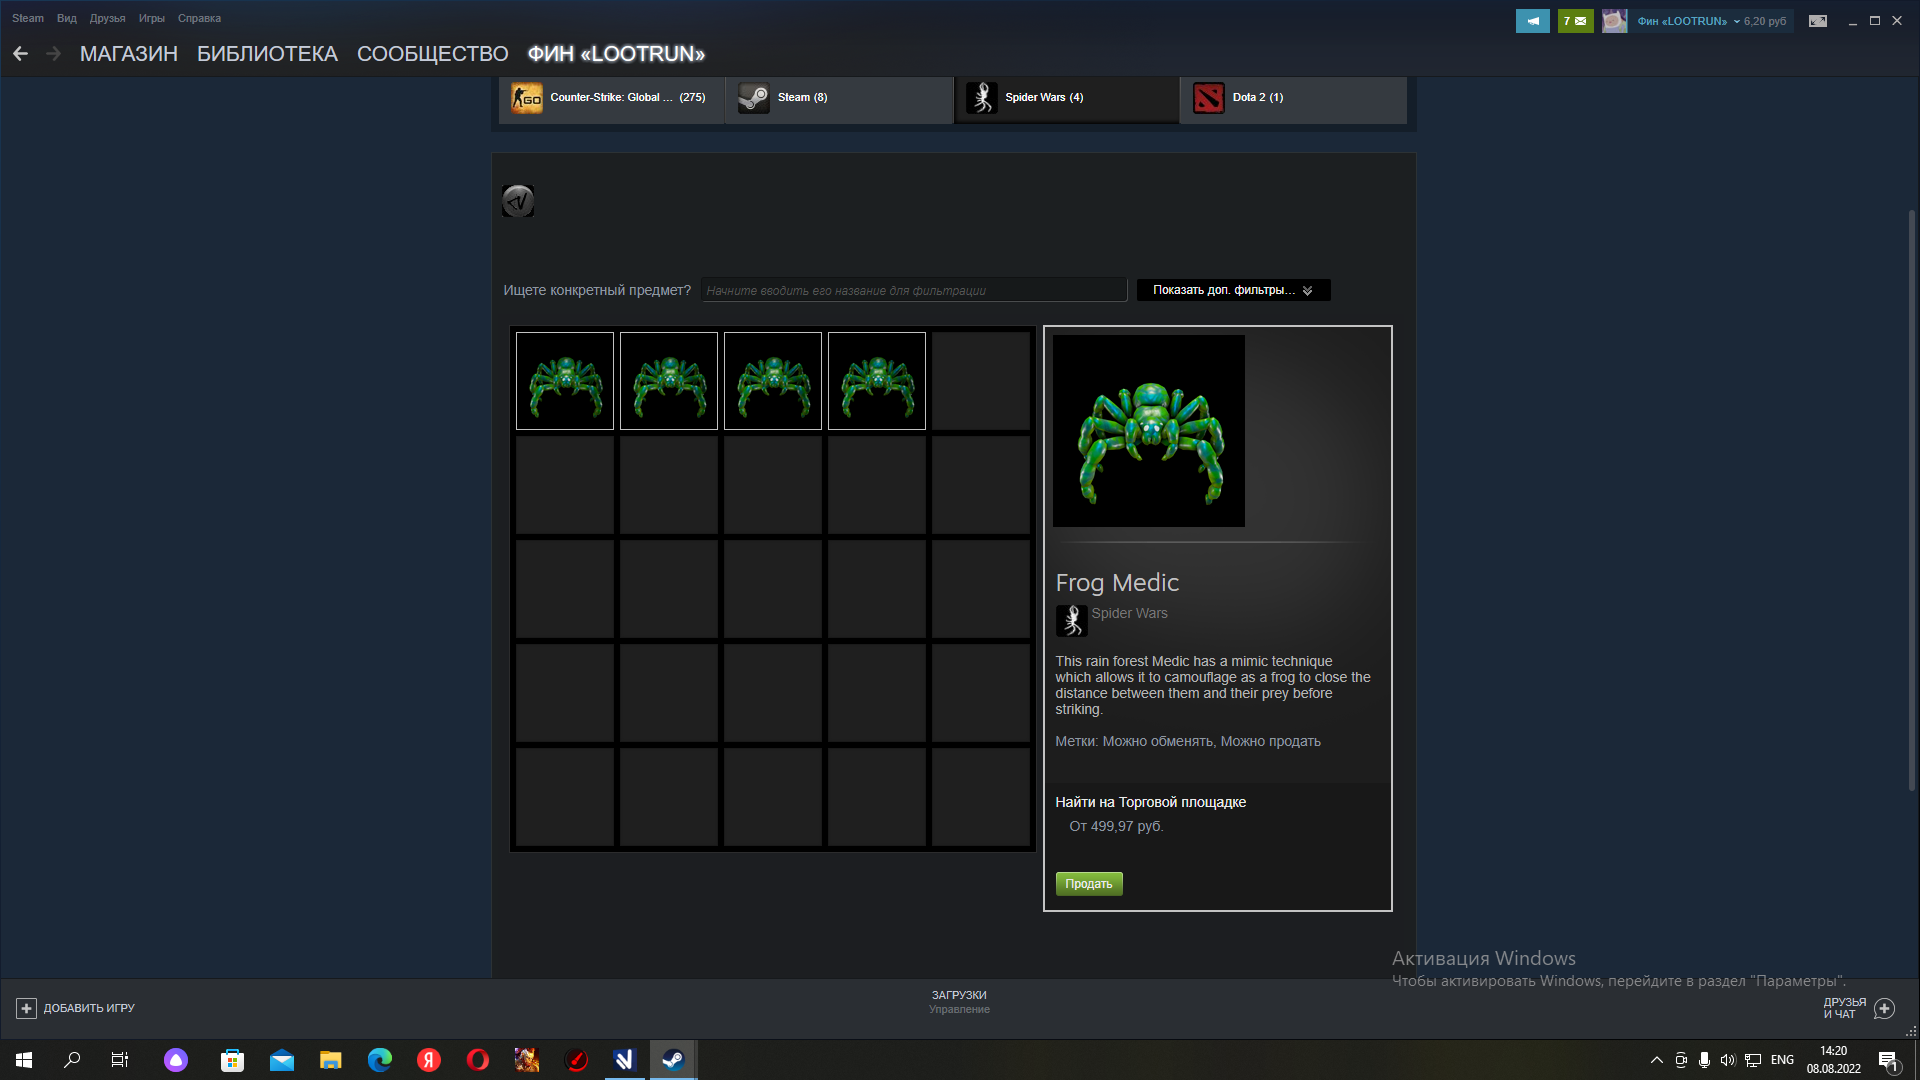Launch Microsoft Edge from taskbar
Screen dimensions: 1920x1080
coord(380,1060)
